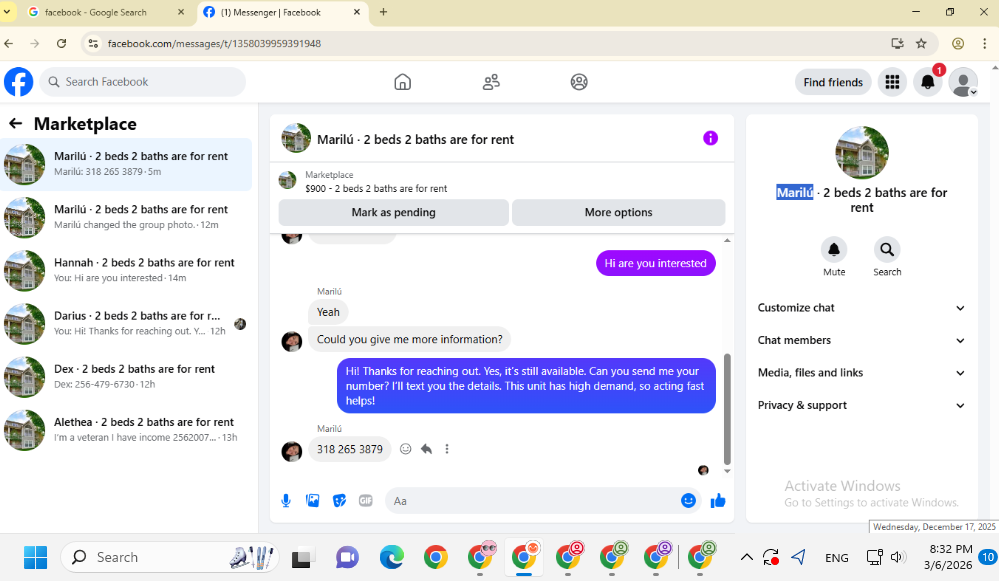Open conversation information purple icon
This screenshot has height=581, width=999.
pos(710,138)
